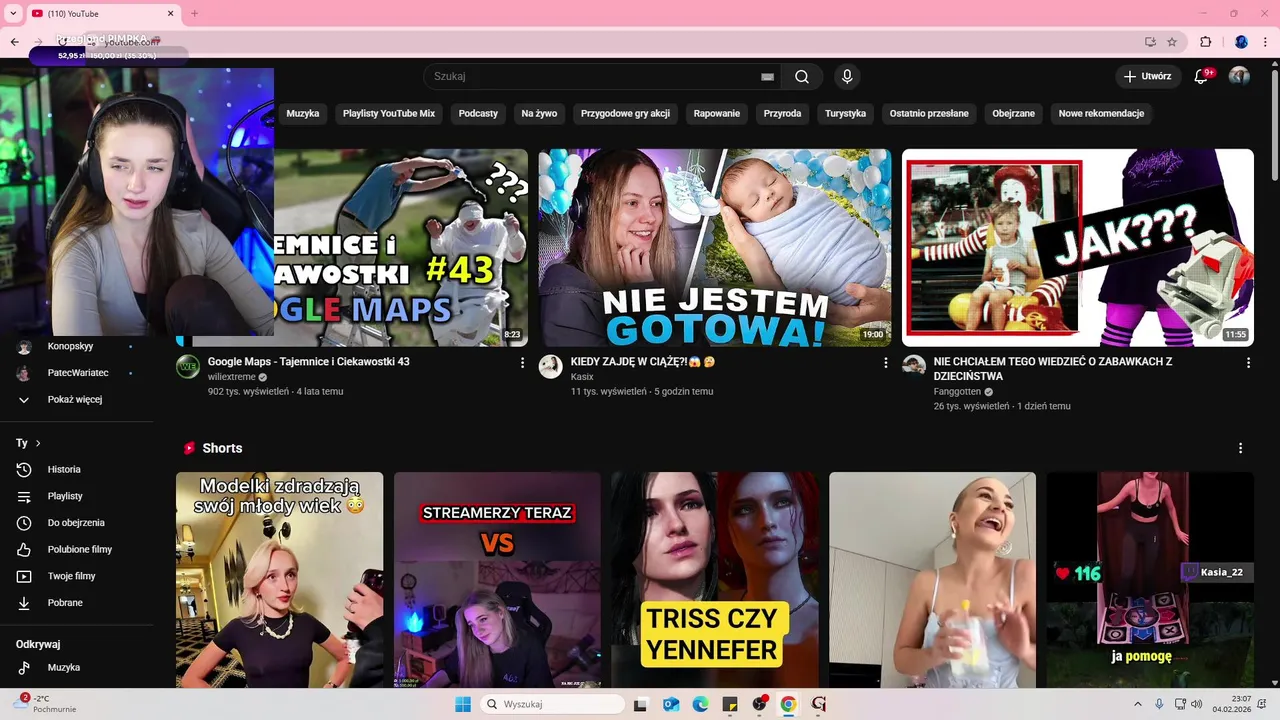Open the notifications bell
The width and height of the screenshot is (1280, 720).
point(1202,76)
